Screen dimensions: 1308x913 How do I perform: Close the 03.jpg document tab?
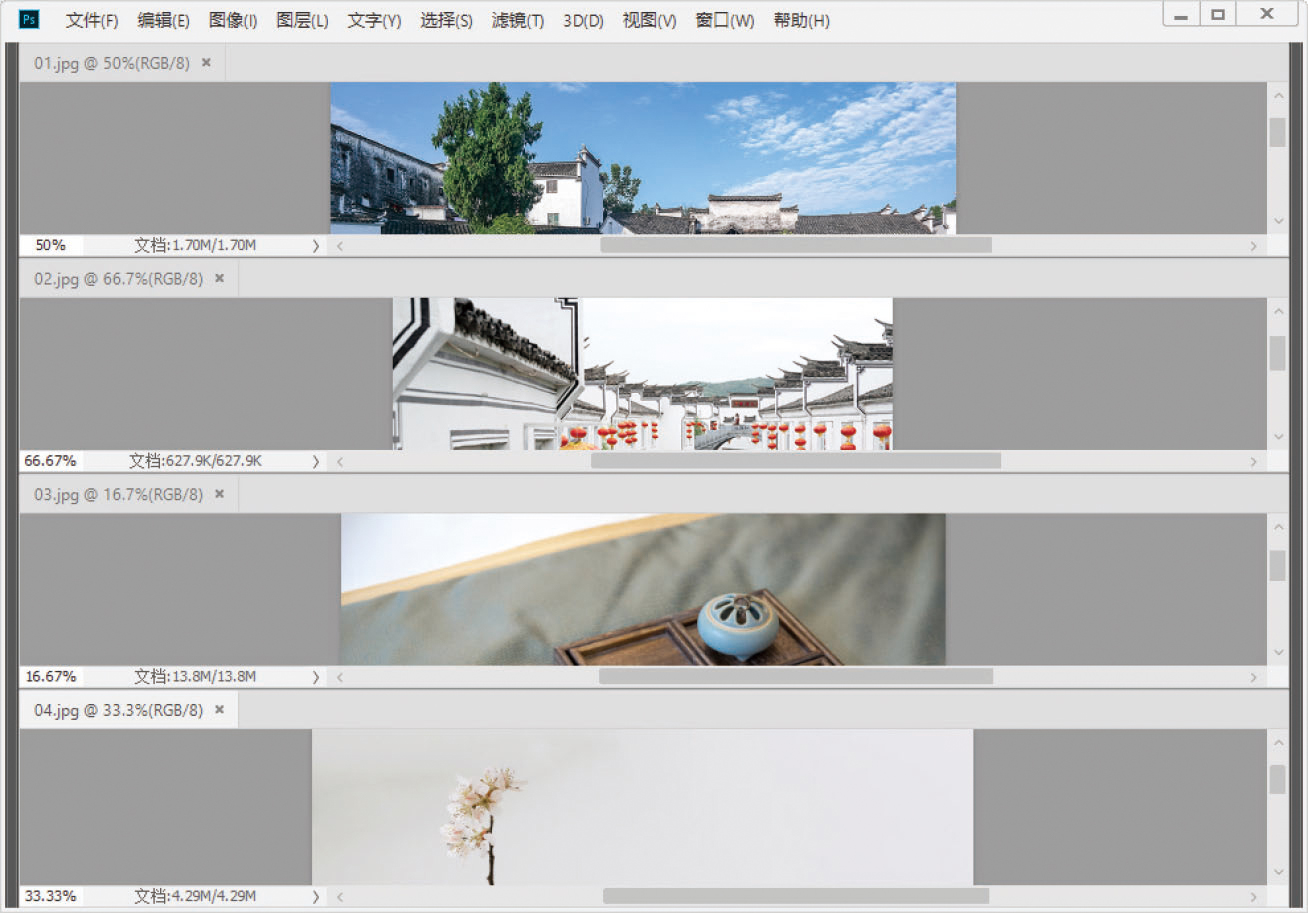220,493
